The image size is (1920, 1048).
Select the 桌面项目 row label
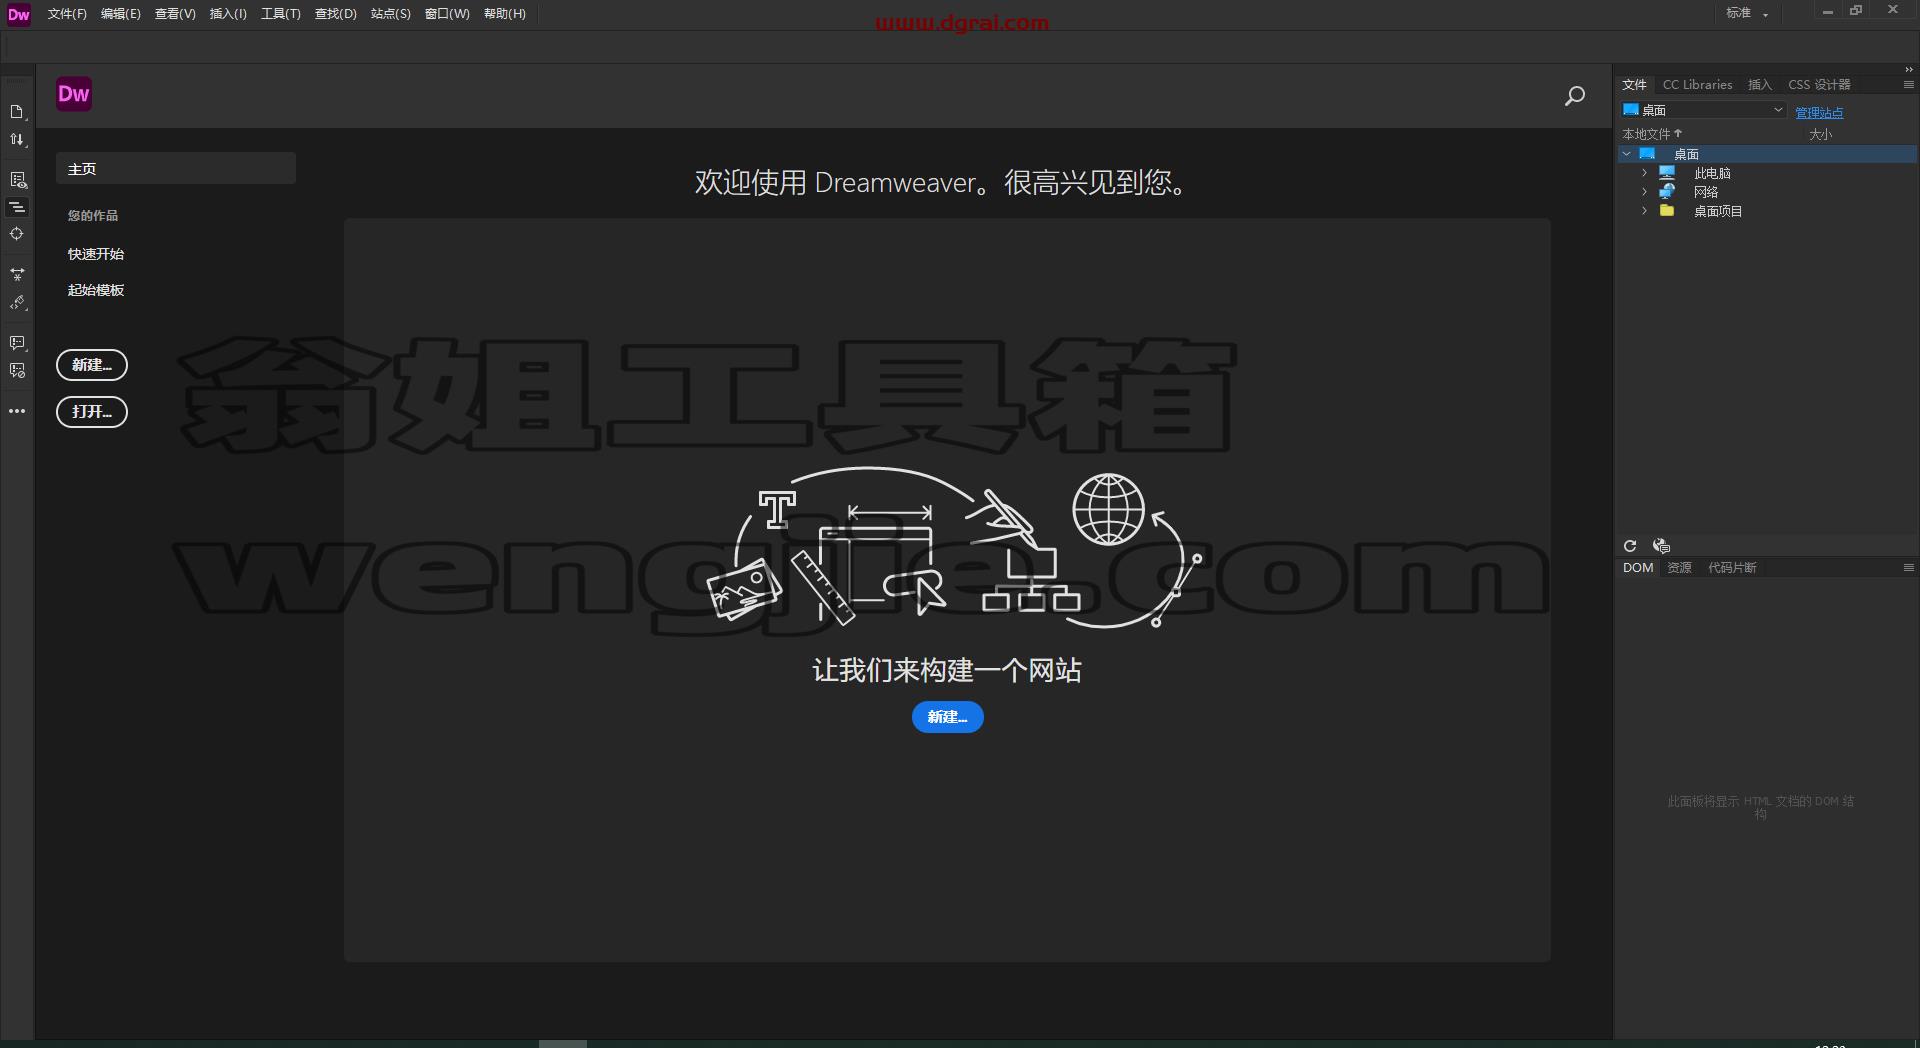pos(1718,211)
